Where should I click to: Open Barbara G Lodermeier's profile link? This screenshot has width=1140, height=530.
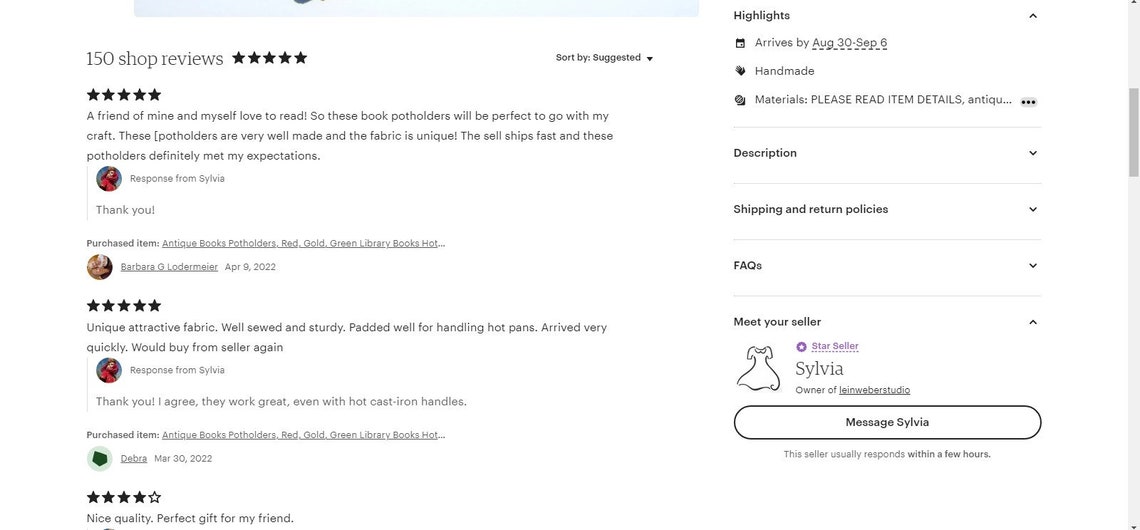(169, 267)
